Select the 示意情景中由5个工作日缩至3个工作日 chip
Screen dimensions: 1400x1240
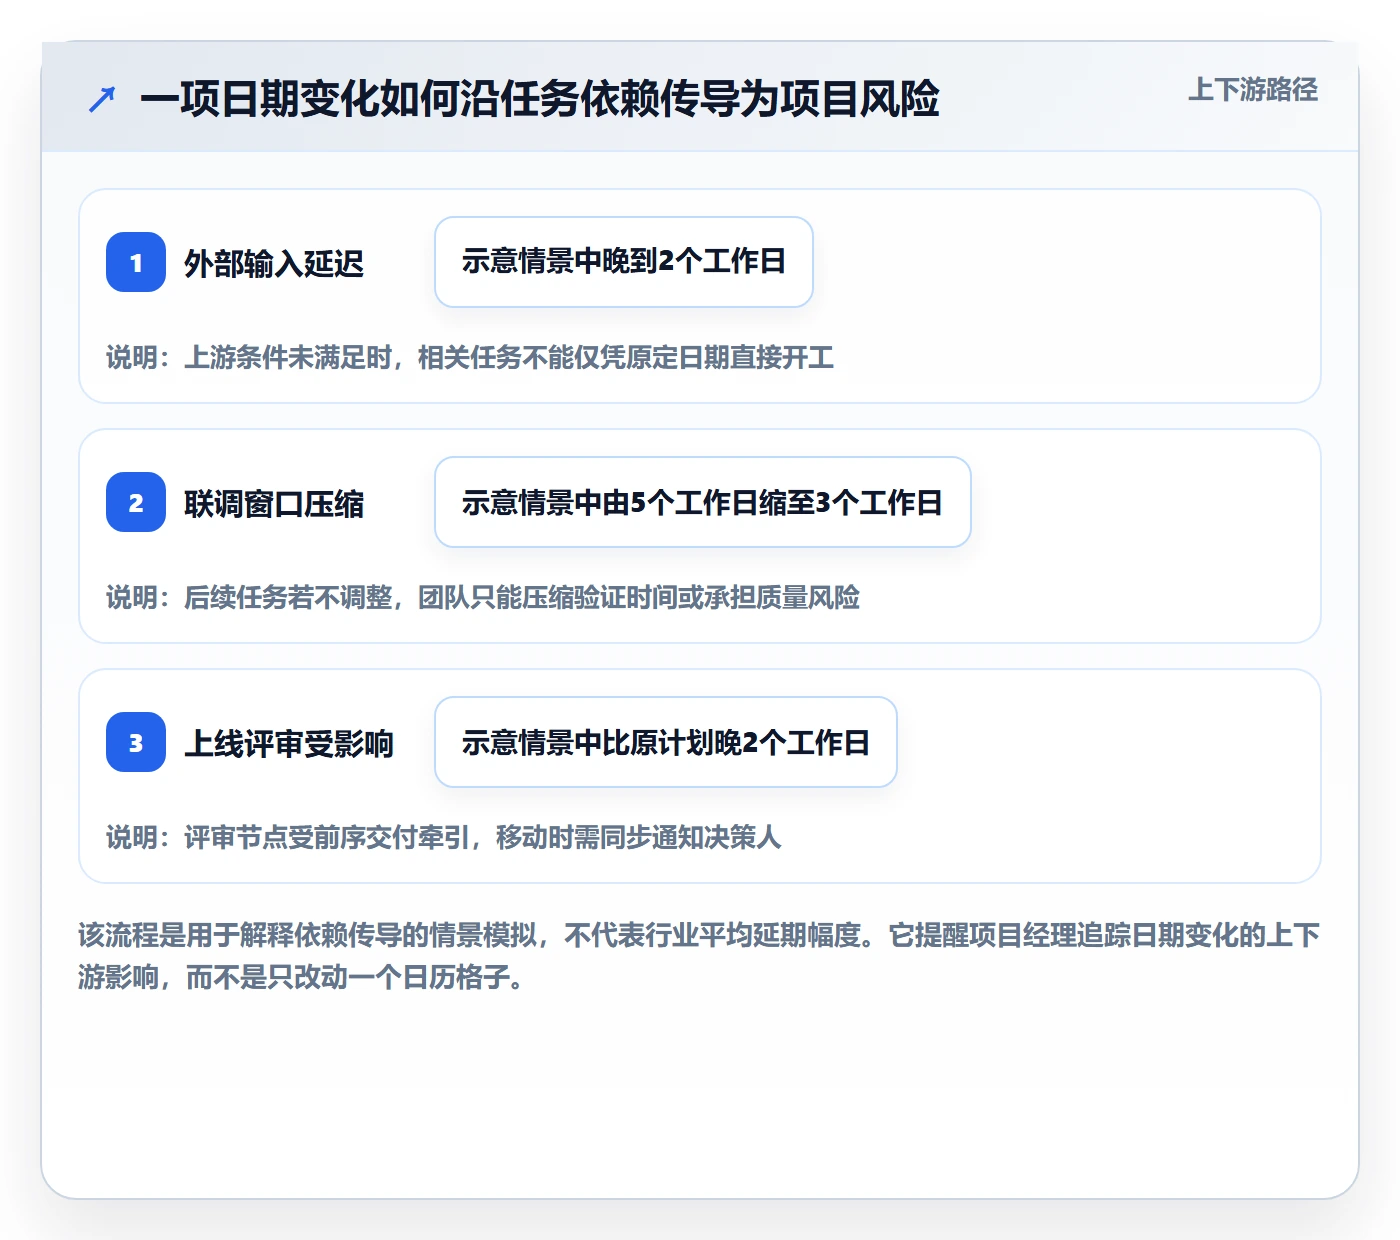(703, 502)
